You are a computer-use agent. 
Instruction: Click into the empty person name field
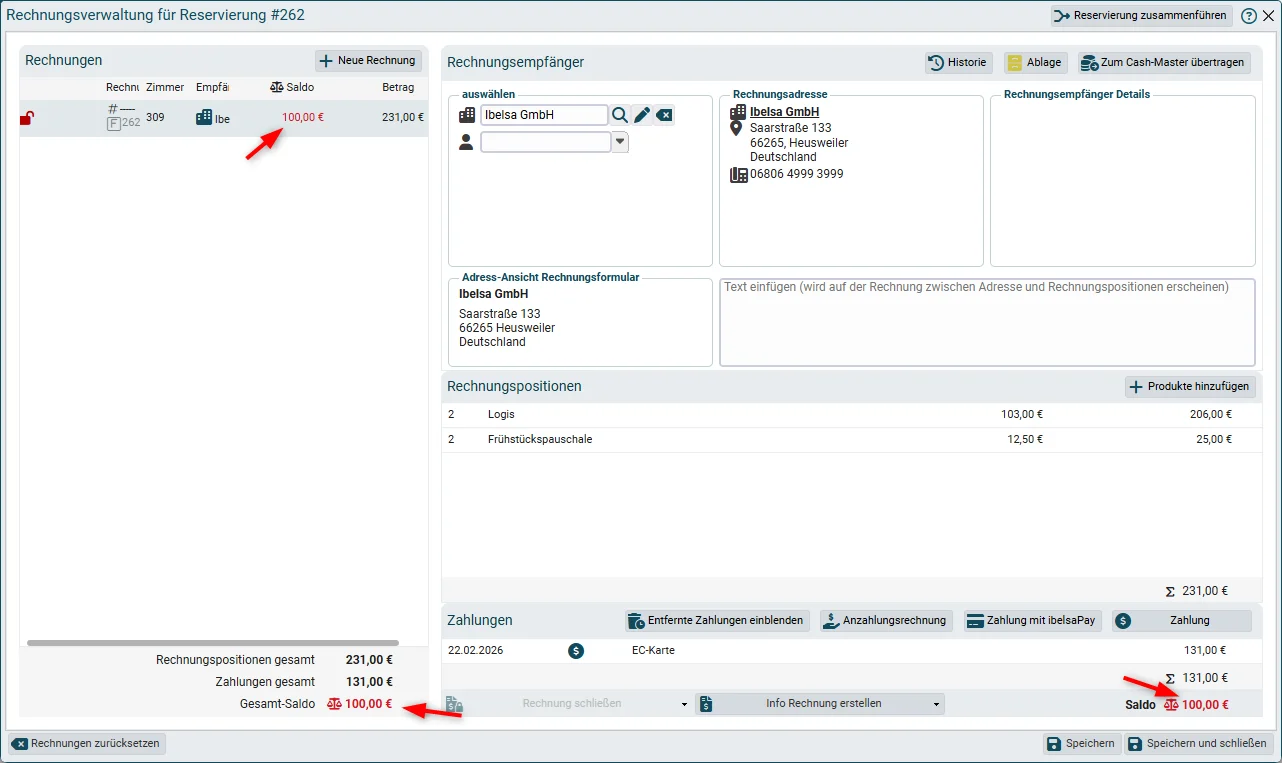546,142
